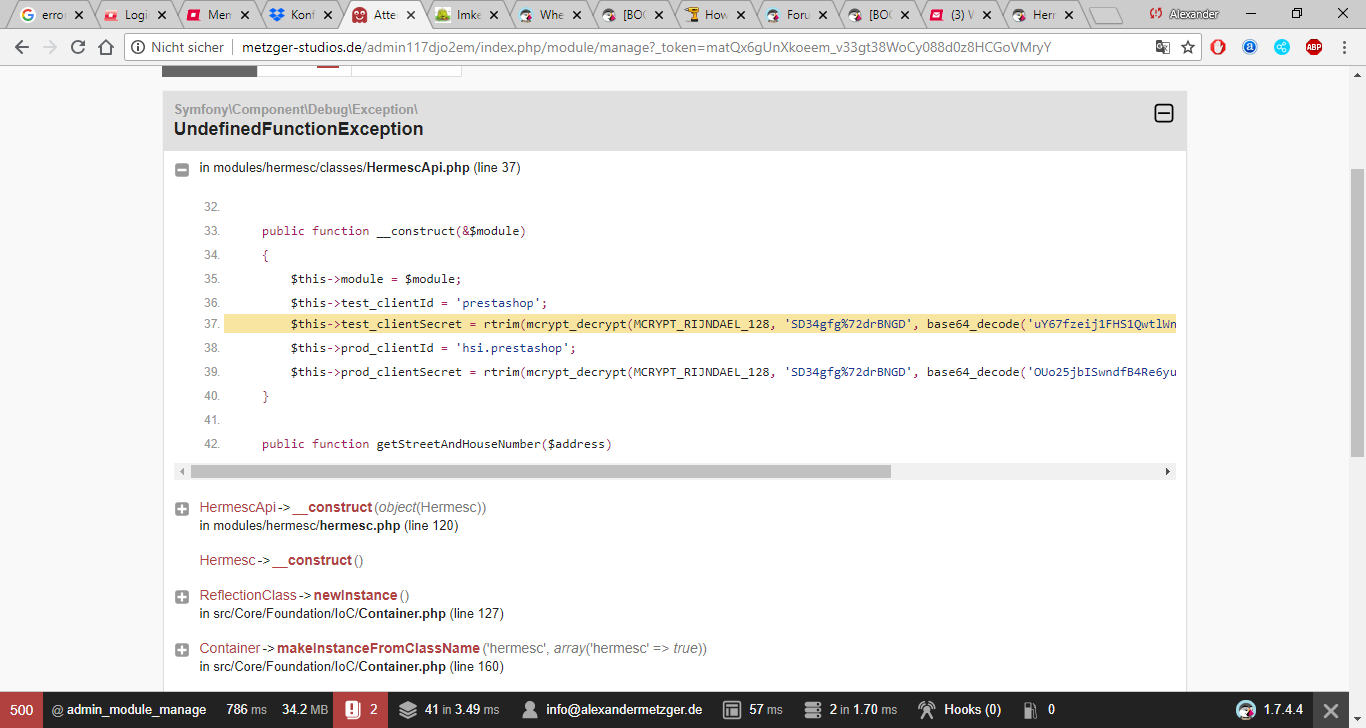
Task: Open the Hooks (0) panel icon
Action: 926,710
